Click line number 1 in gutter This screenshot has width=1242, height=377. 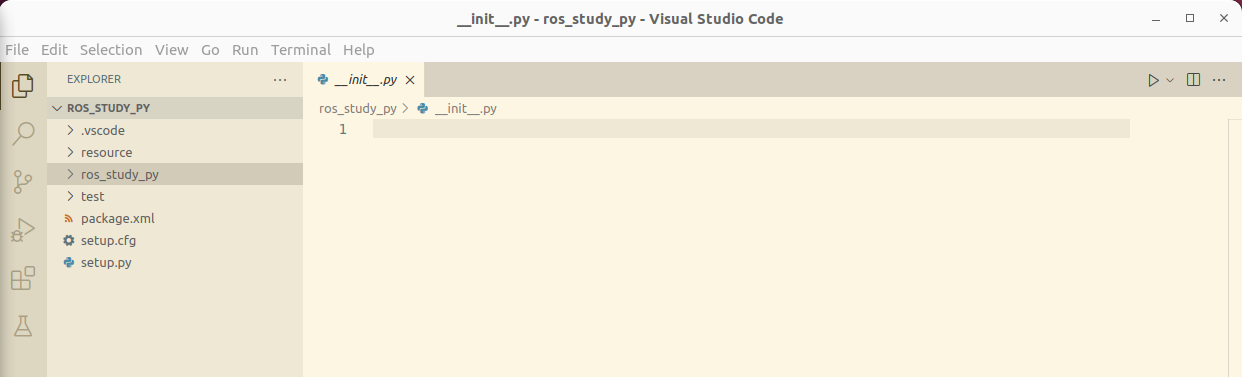pos(342,129)
